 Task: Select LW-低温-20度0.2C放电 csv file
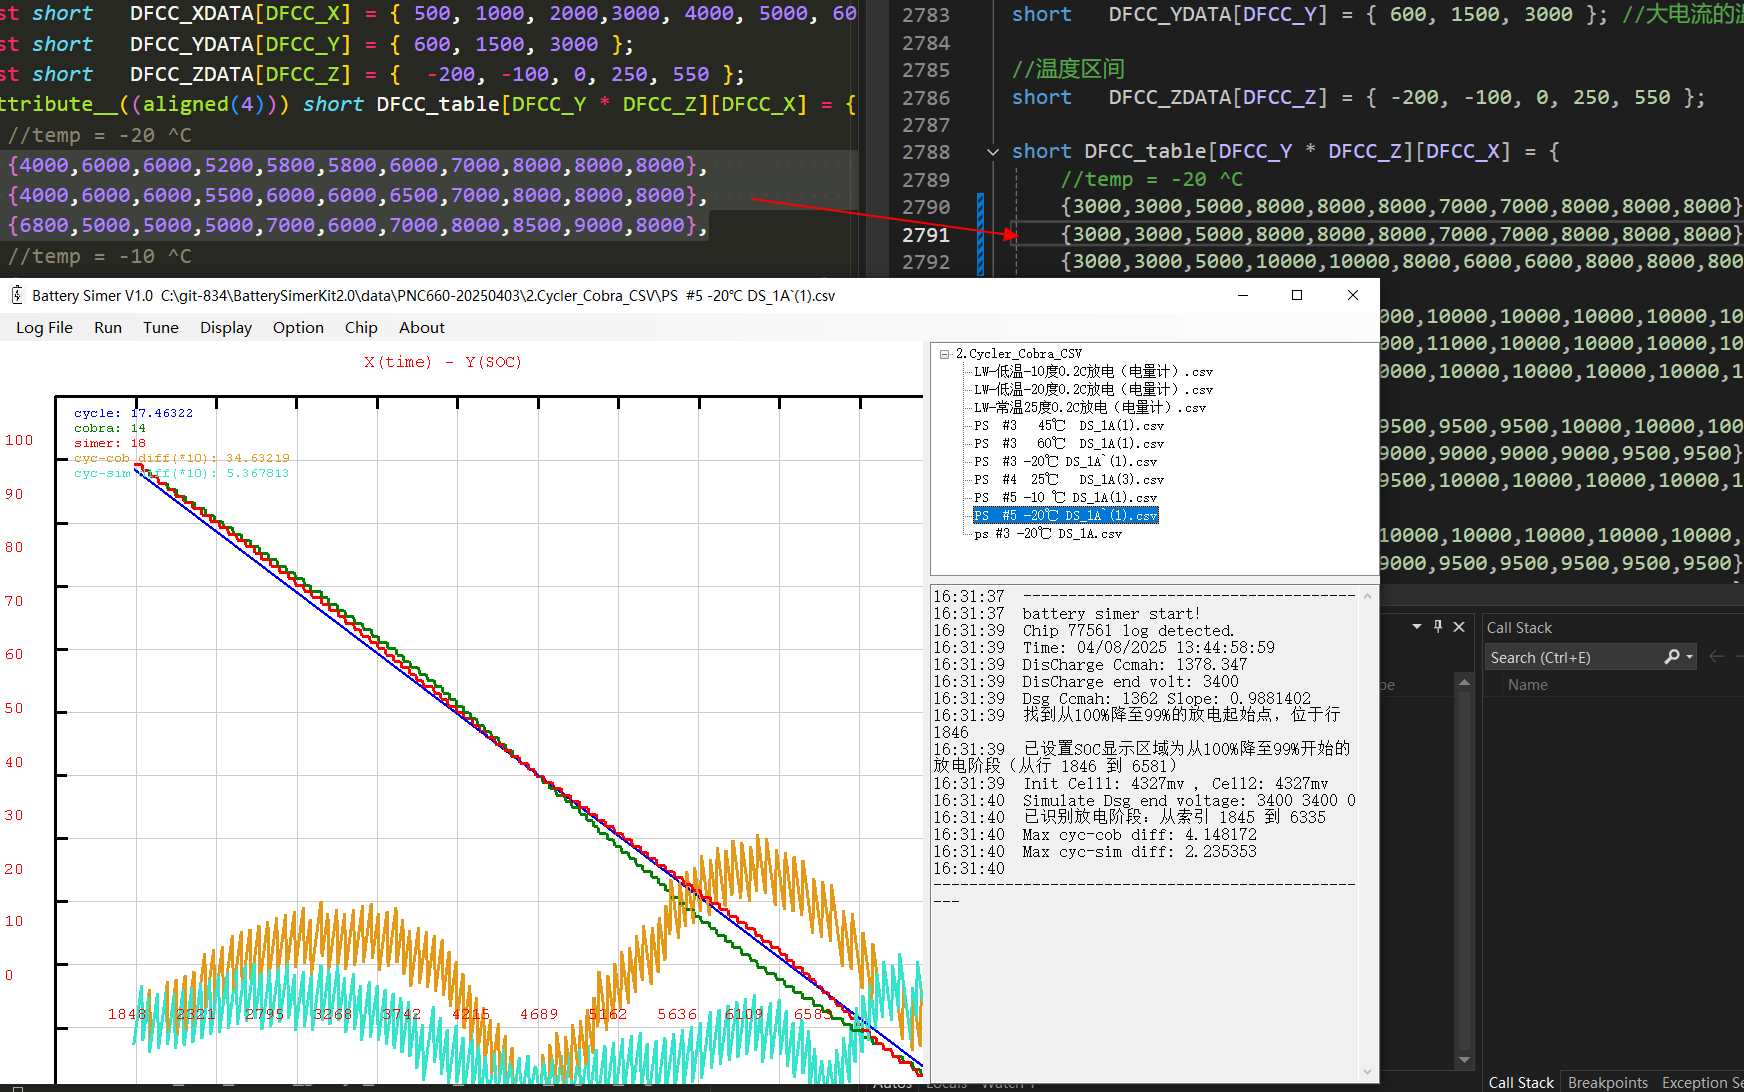1093,390
